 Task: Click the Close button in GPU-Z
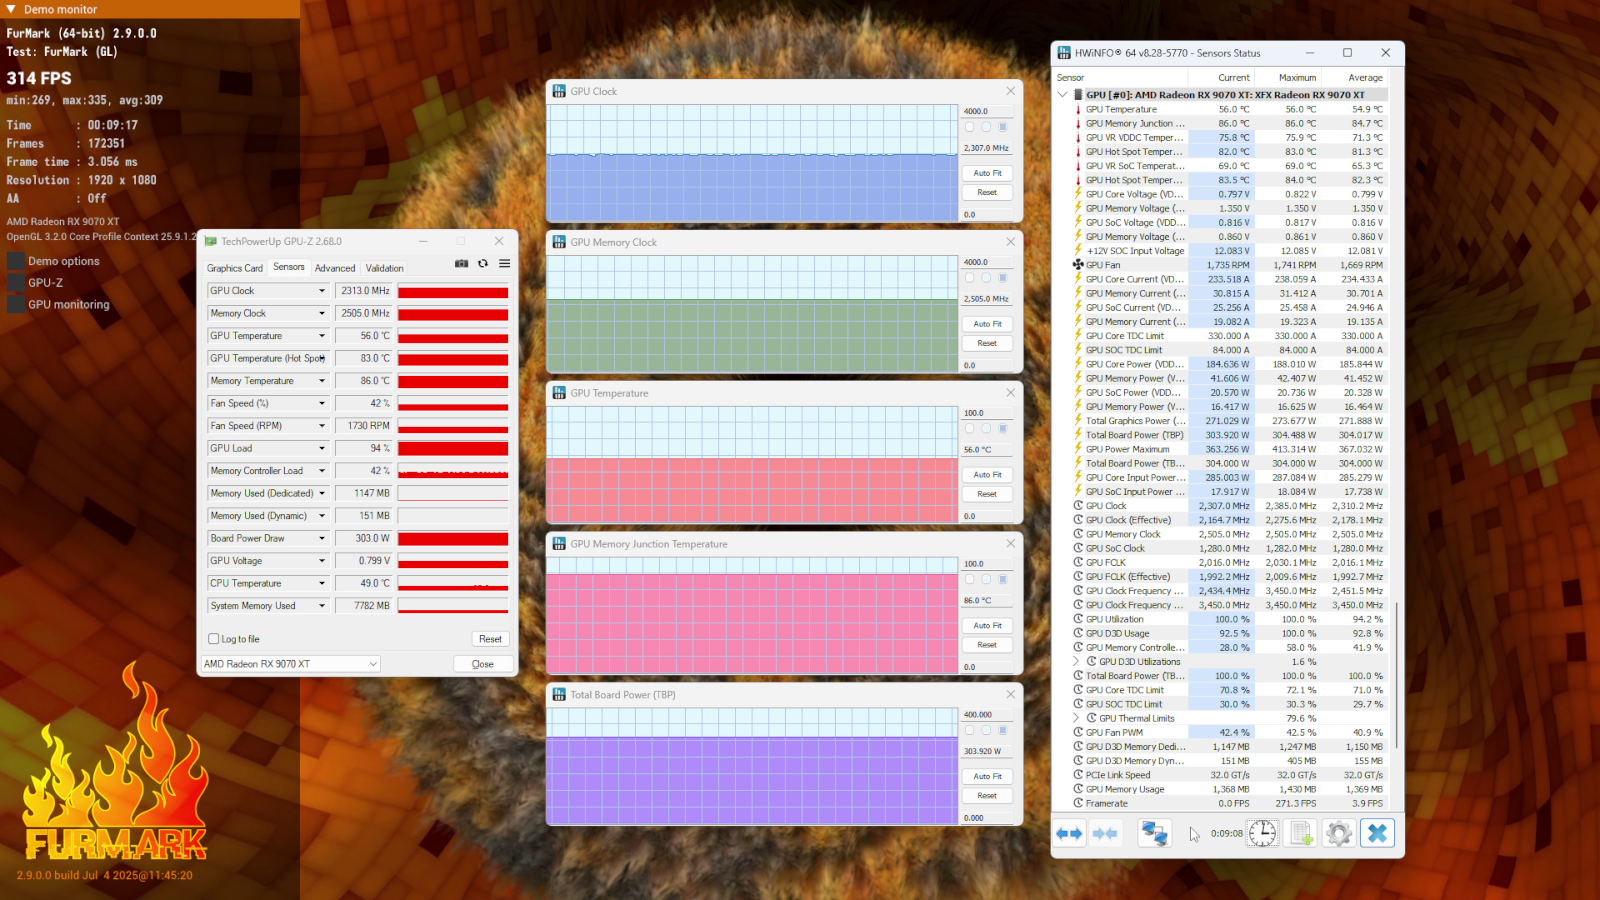tap(483, 664)
